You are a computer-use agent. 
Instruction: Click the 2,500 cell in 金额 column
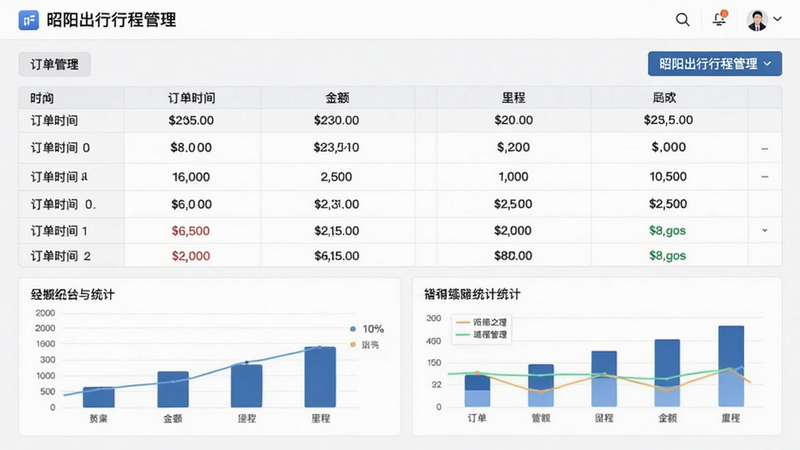(336, 177)
